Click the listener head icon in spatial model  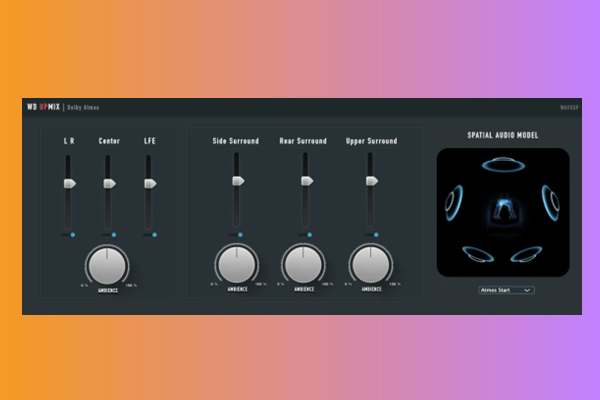point(504,211)
